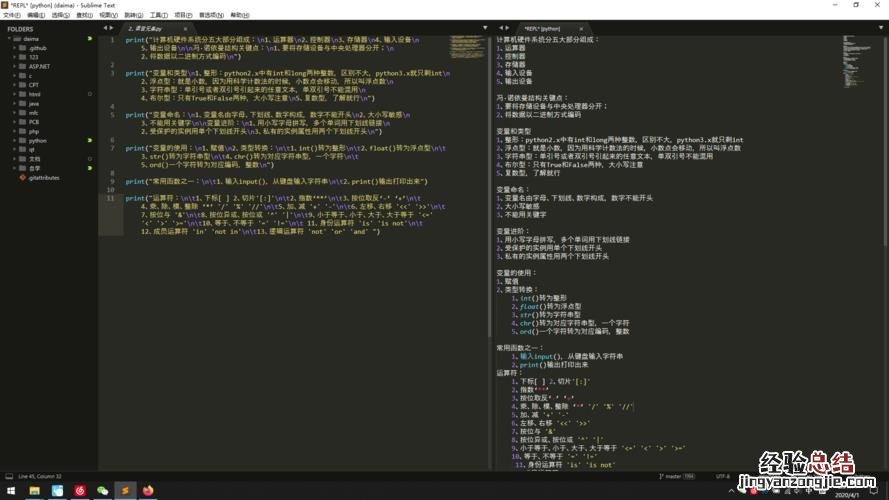Open the 首选项 (Preferences) menu
This screenshot has height=500, width=889.
point(211,16)
